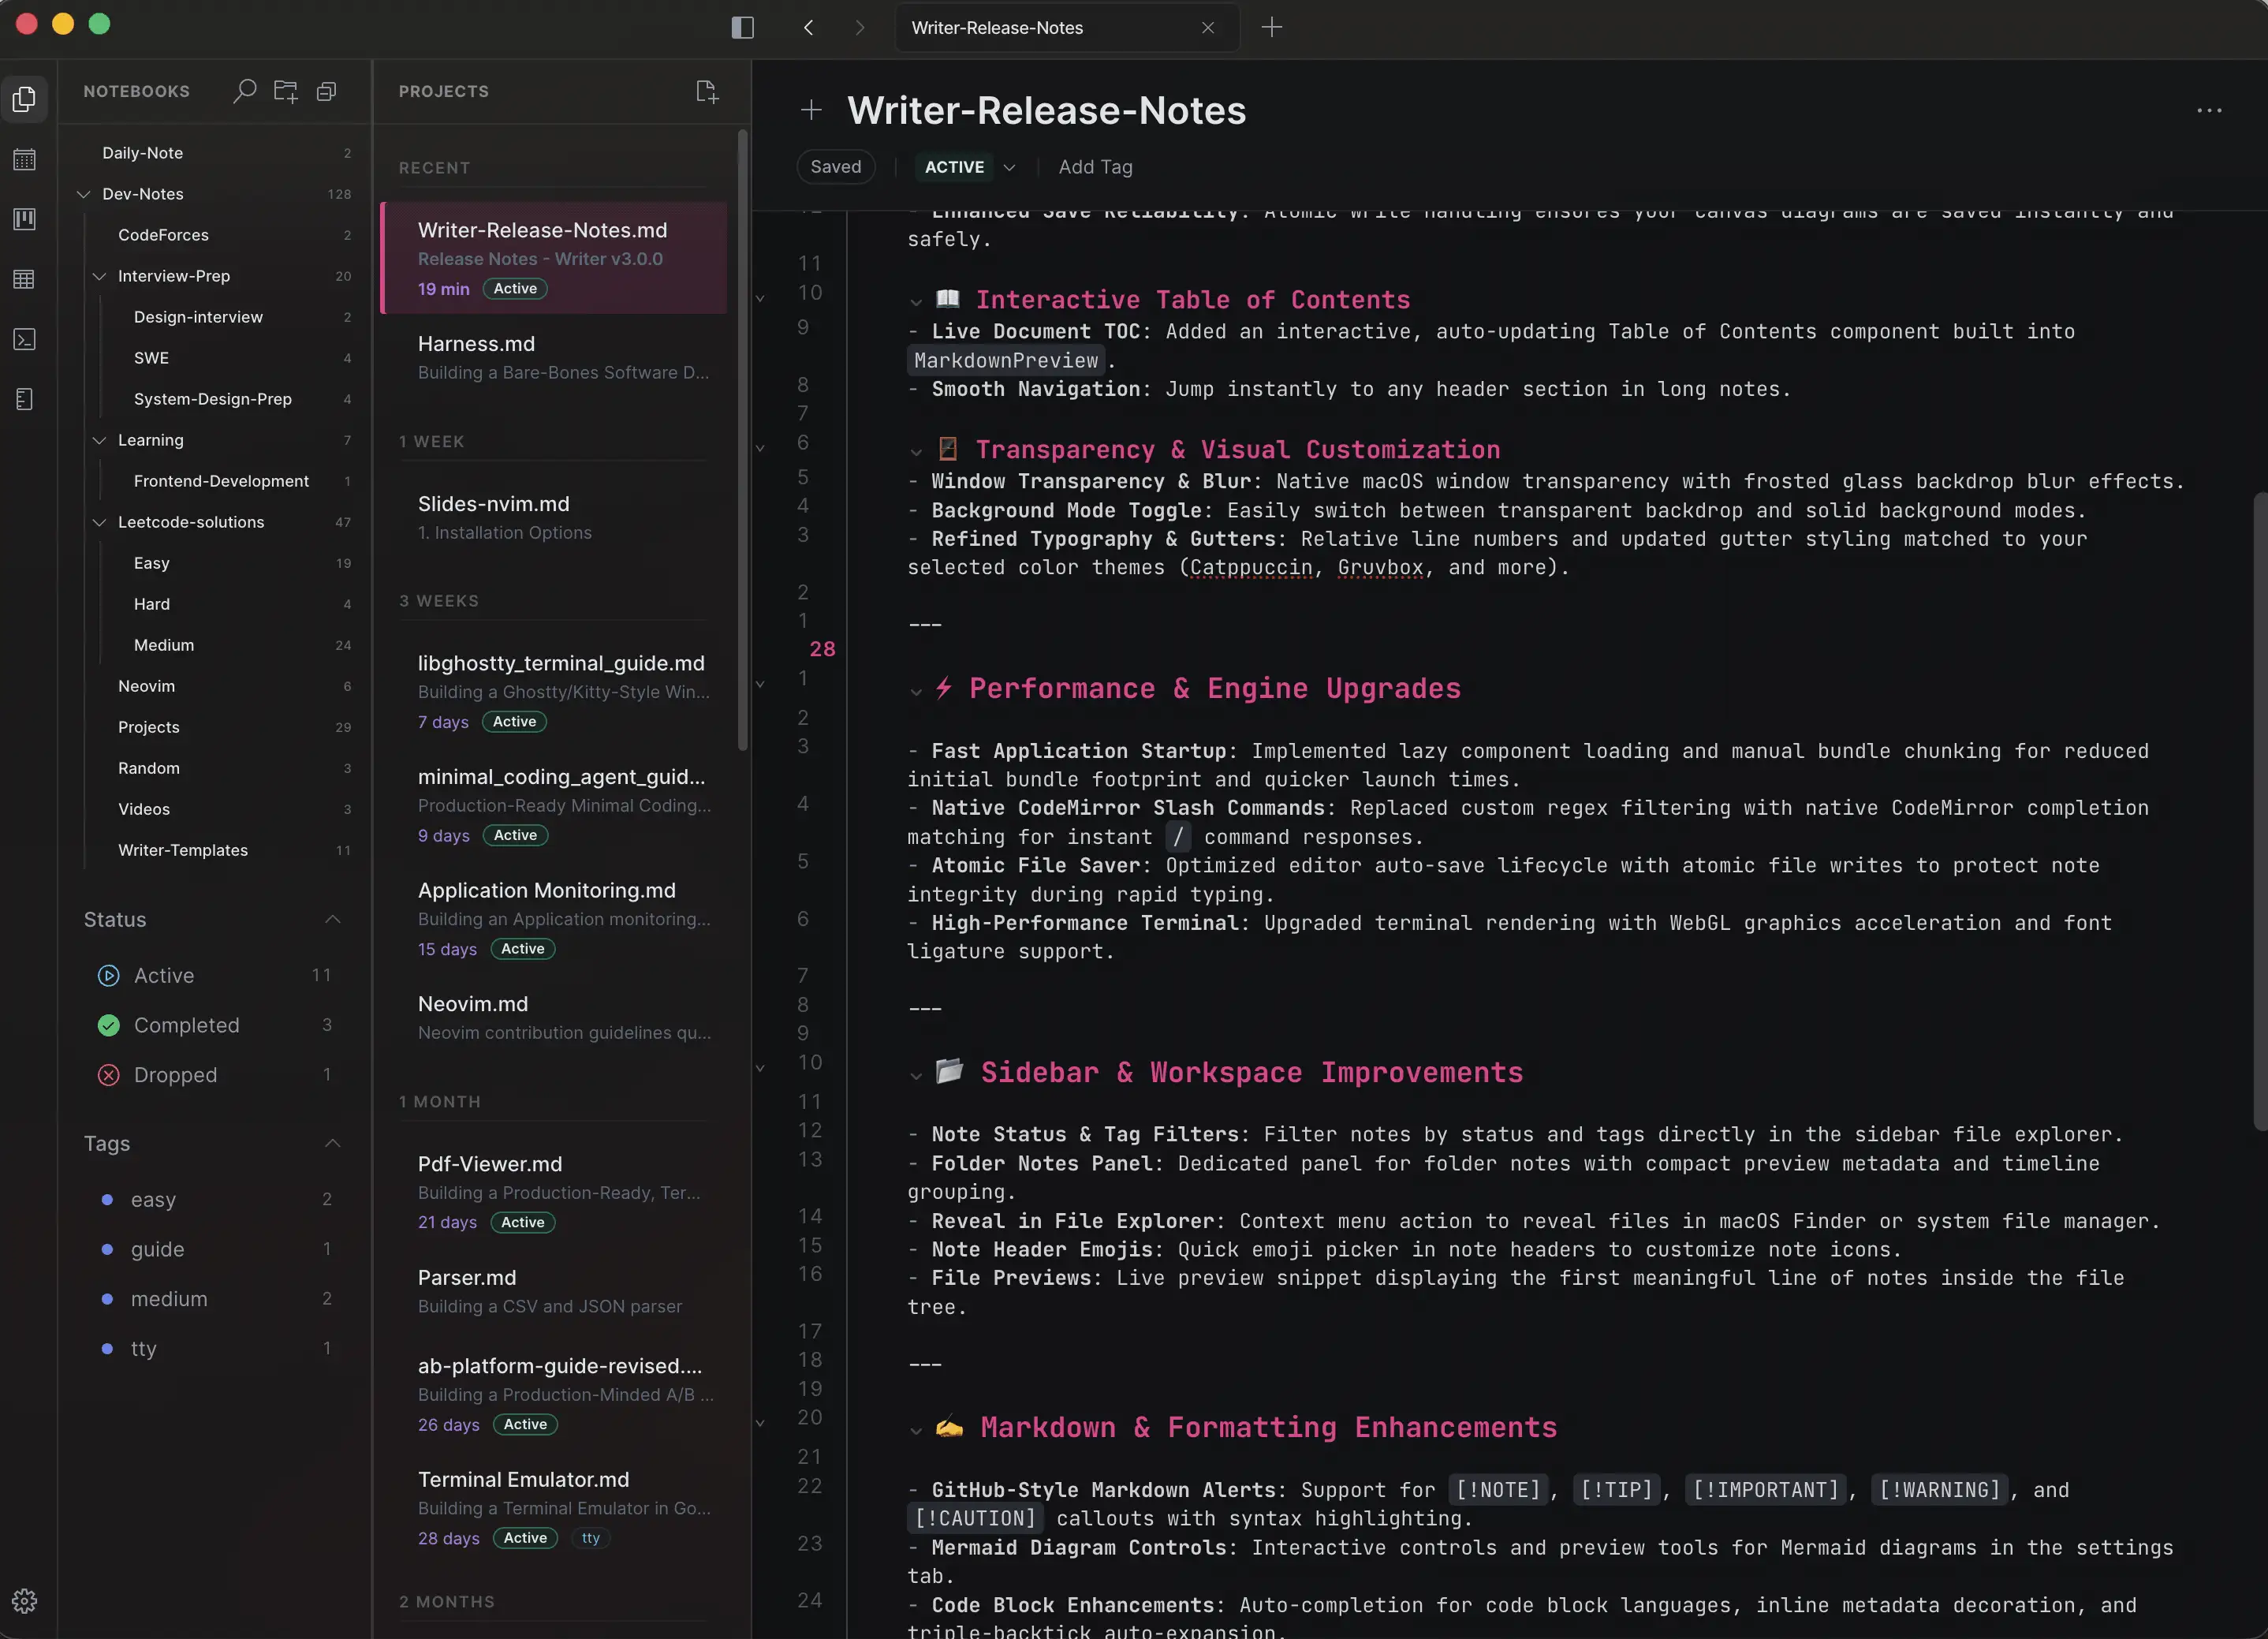Open the terminal icon in left rail
2268x1639 pixels.
tap(24, 339)
